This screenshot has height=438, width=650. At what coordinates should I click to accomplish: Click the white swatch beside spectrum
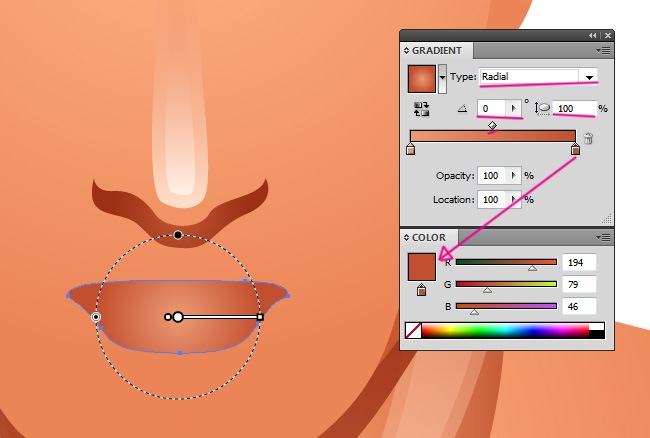pyautogui.click(x=597, y=327)
